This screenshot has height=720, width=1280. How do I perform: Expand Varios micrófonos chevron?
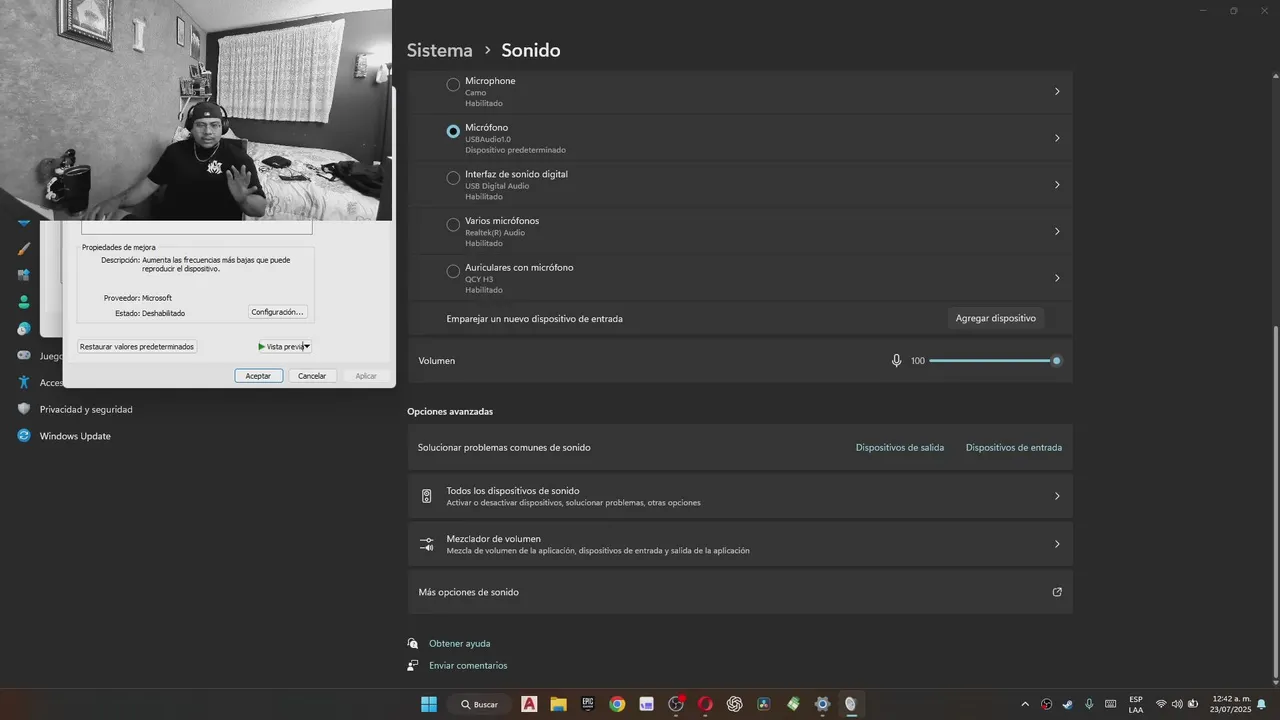point(1057,231)
